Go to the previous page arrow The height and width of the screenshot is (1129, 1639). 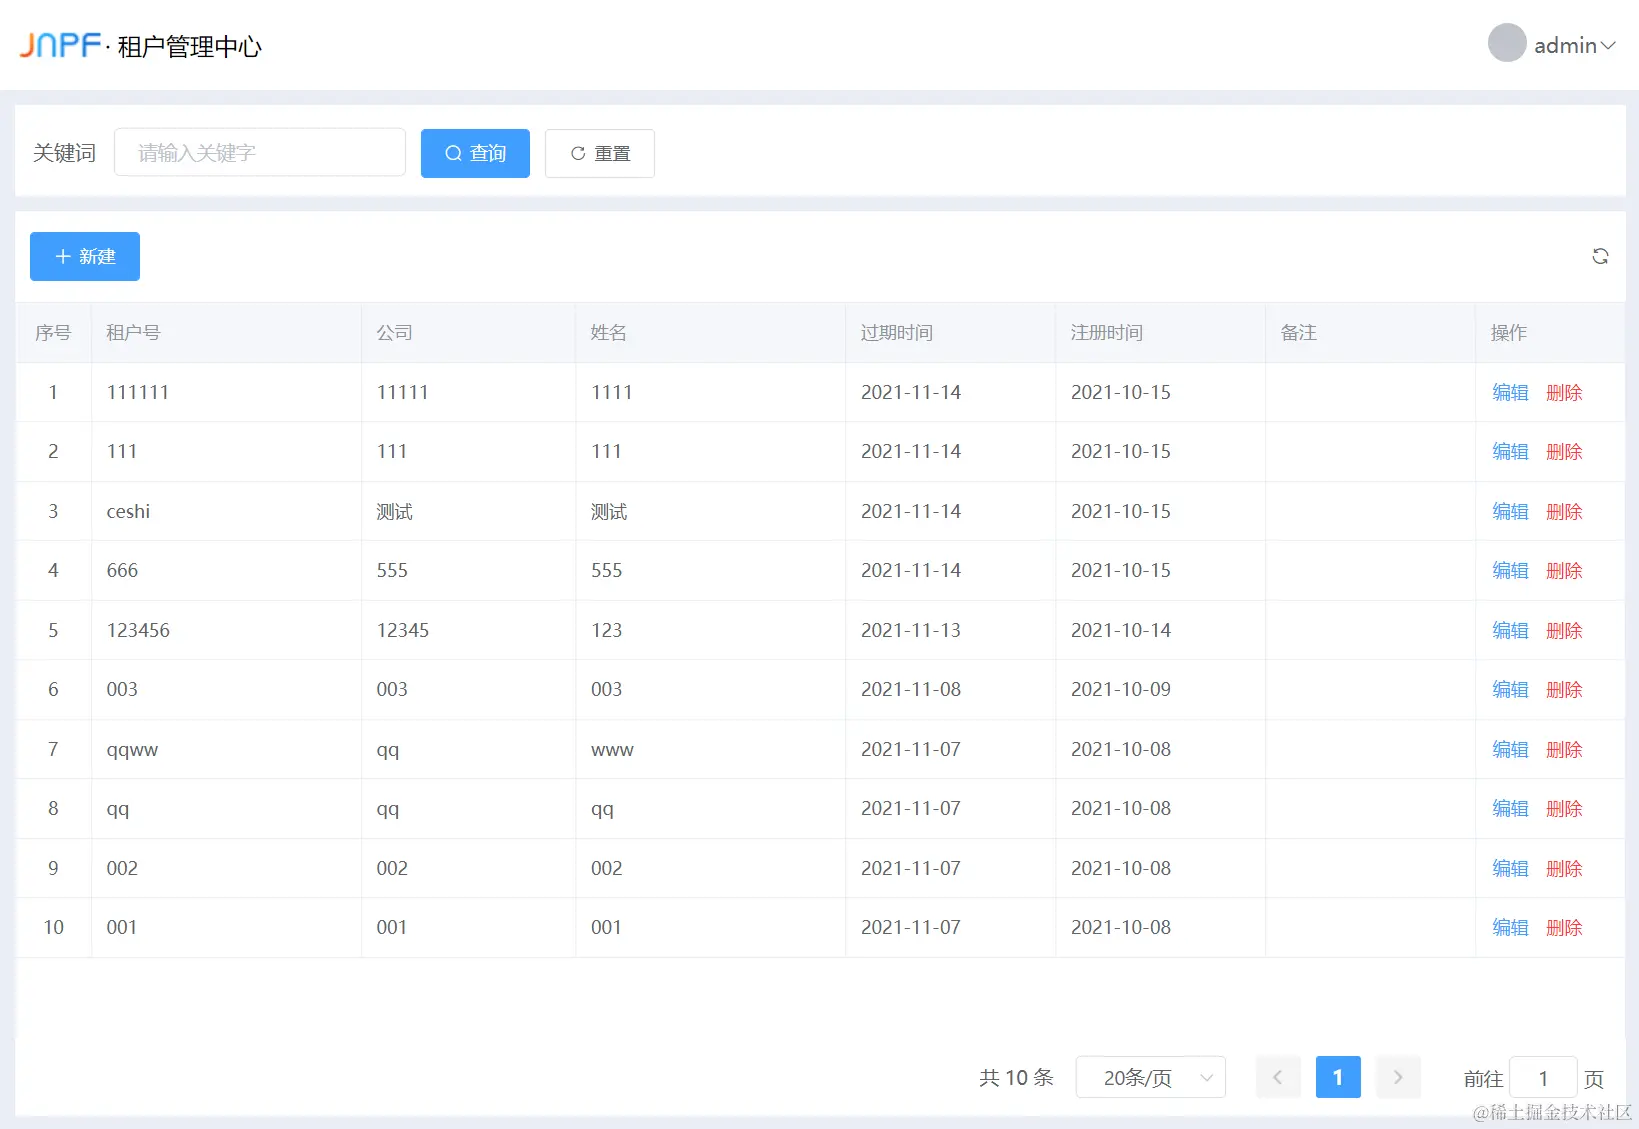coord(1278,1077)
